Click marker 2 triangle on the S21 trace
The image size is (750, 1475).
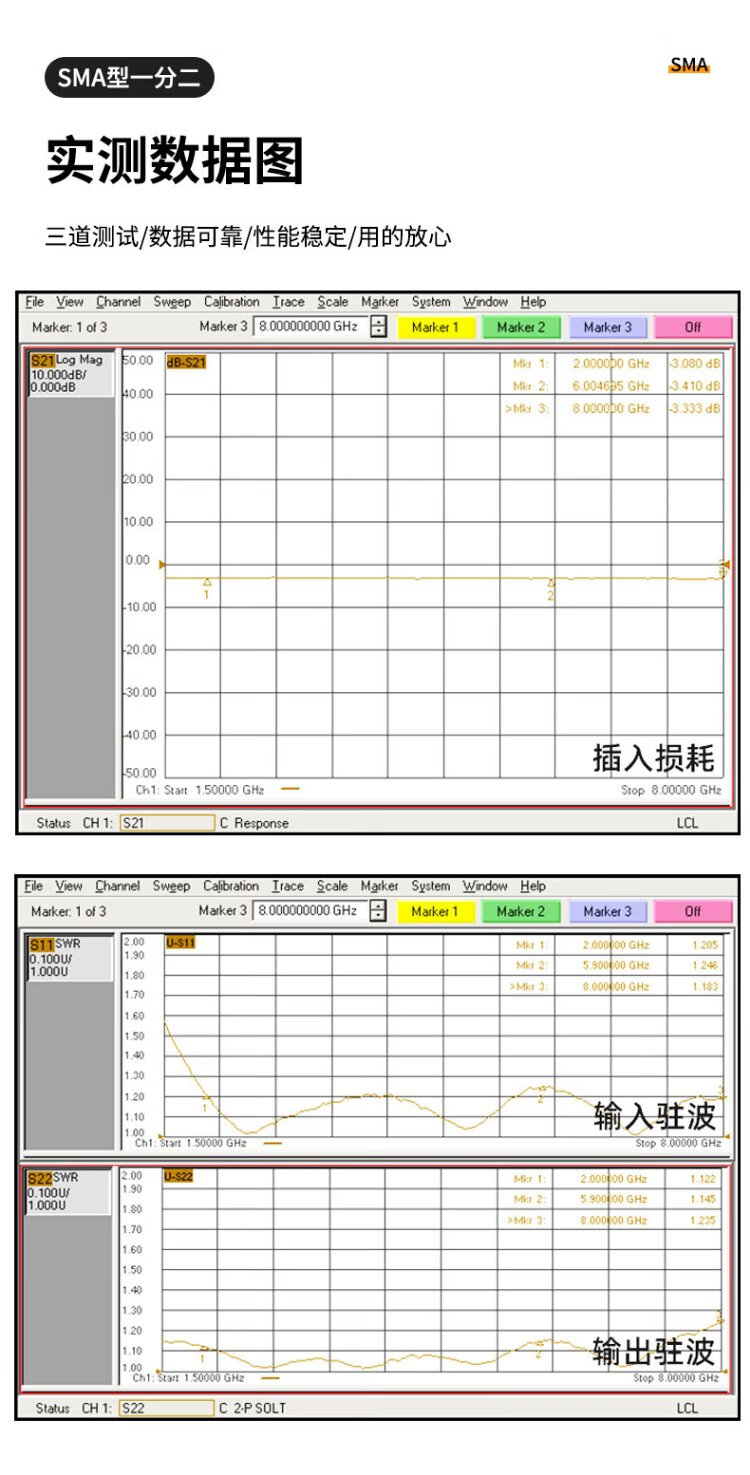pos(551,583)
